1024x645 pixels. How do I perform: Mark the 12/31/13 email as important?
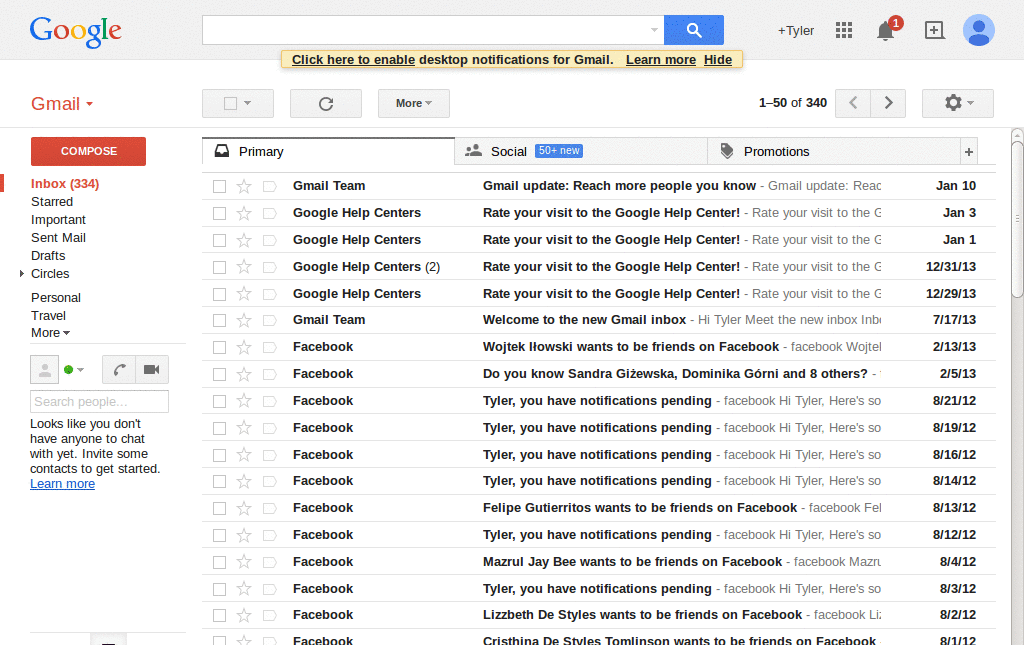[269, 267]
